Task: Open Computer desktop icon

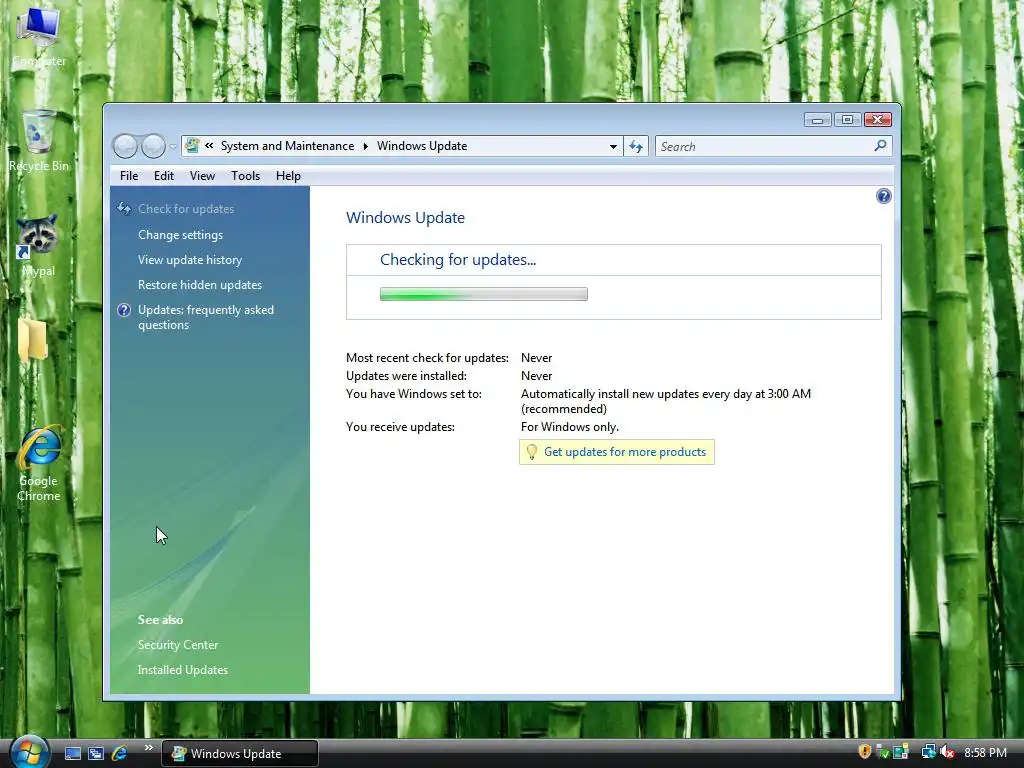Action: click(x=39, y=36)
